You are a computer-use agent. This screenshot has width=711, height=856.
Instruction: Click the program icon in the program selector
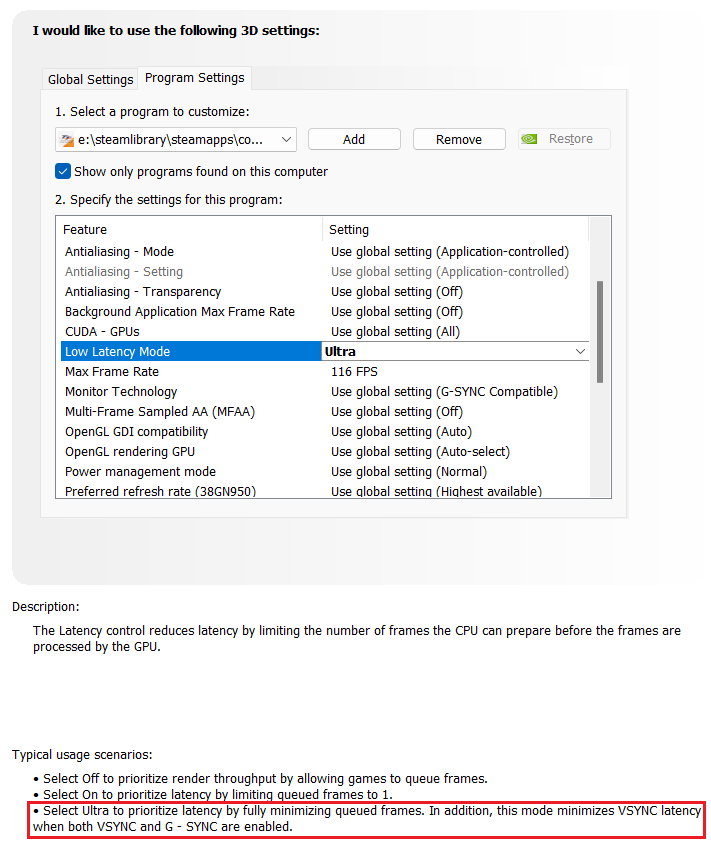[x=68, y=140]
